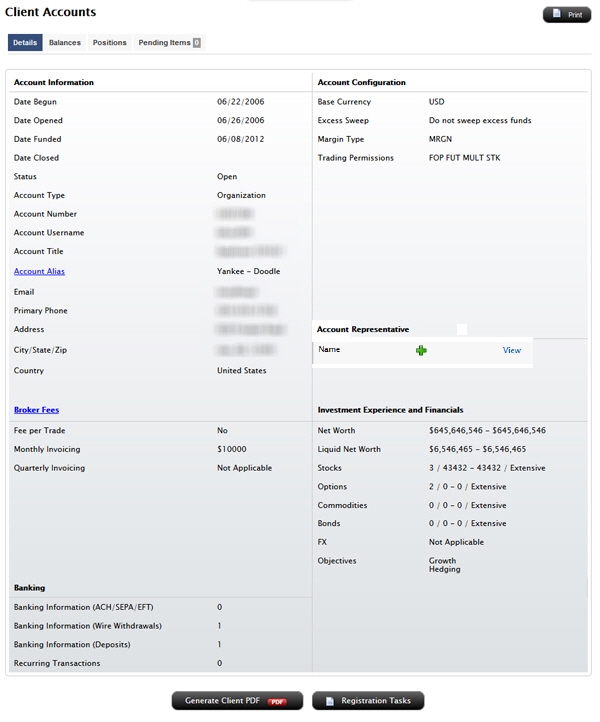
Task: Open the Balances tab
Action: point(65,43)
